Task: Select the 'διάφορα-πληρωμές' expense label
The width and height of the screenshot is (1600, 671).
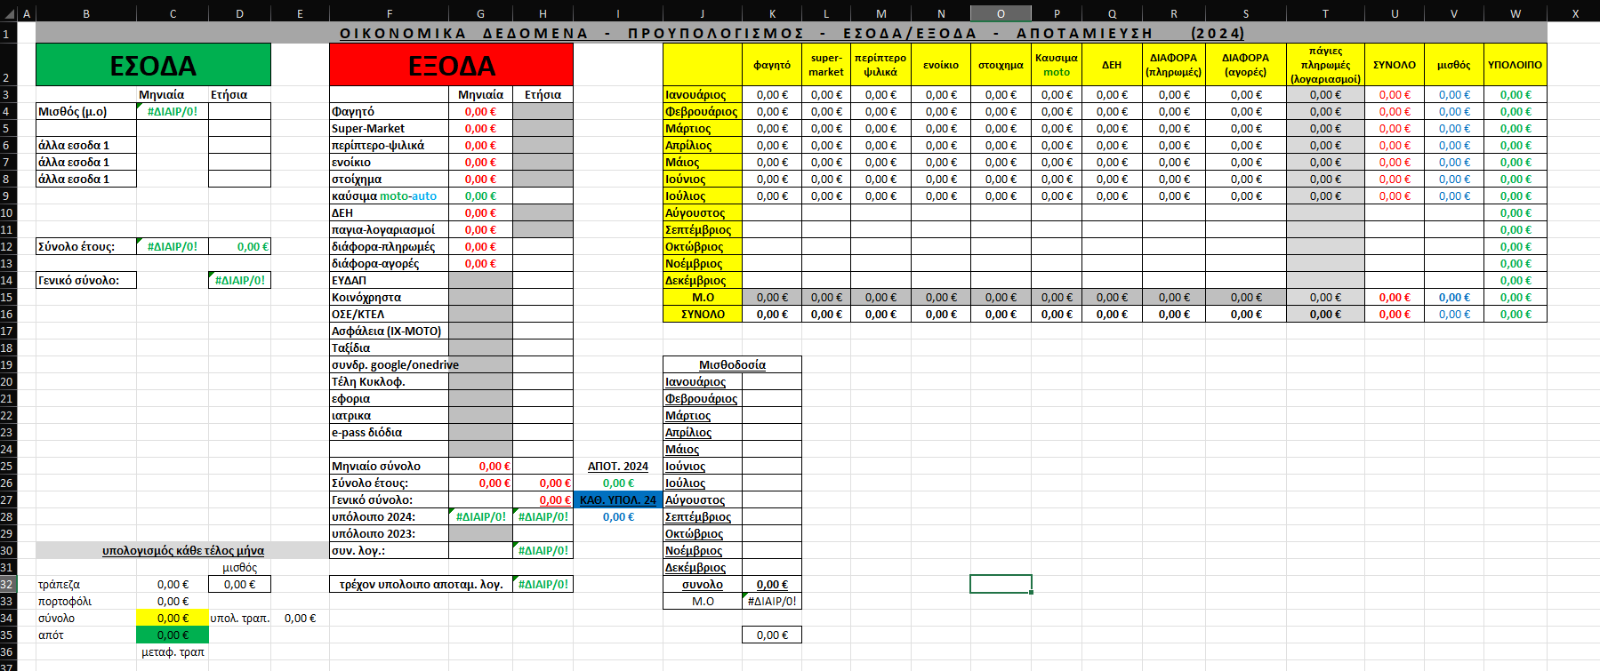Action: (389, 246)
